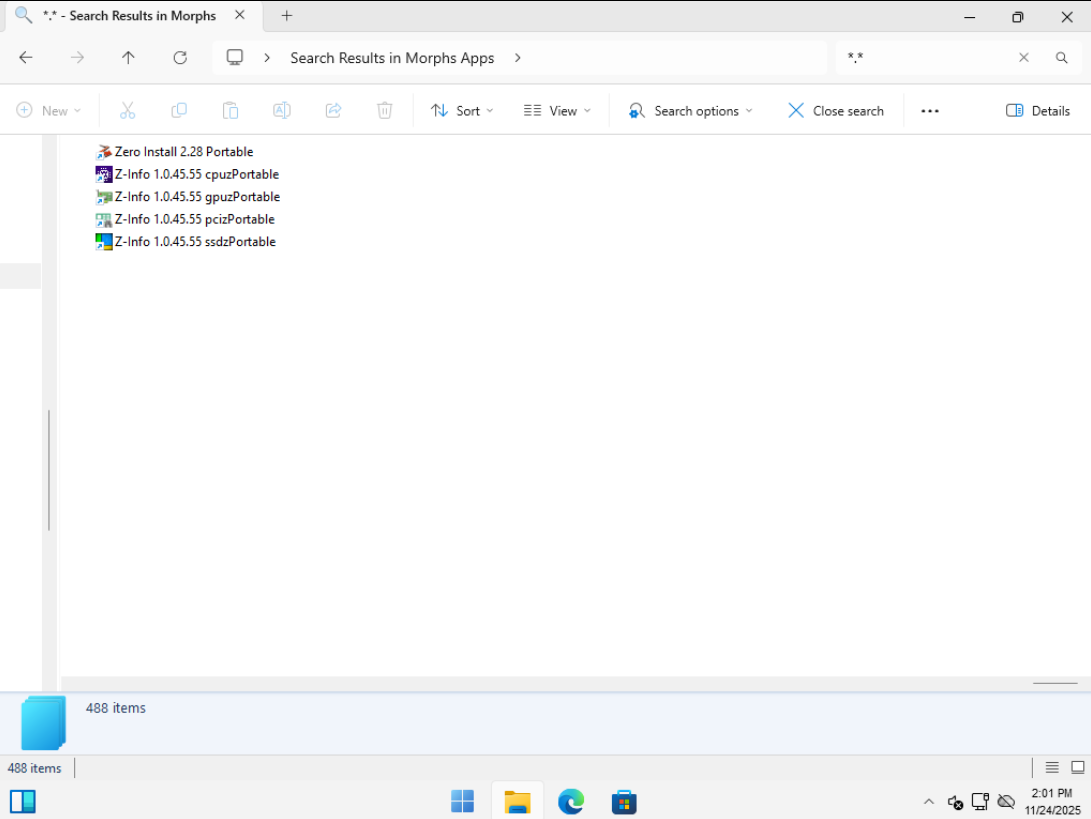Open Z-Info 1.0.45.55 cpuzPortable shortcut

click(196, 174)
